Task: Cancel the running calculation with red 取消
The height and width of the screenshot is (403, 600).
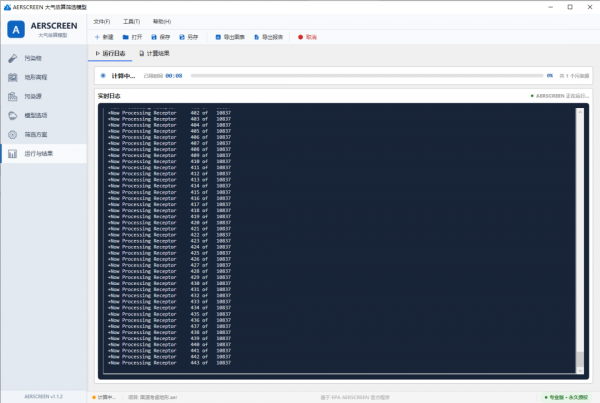Action: 307,37
